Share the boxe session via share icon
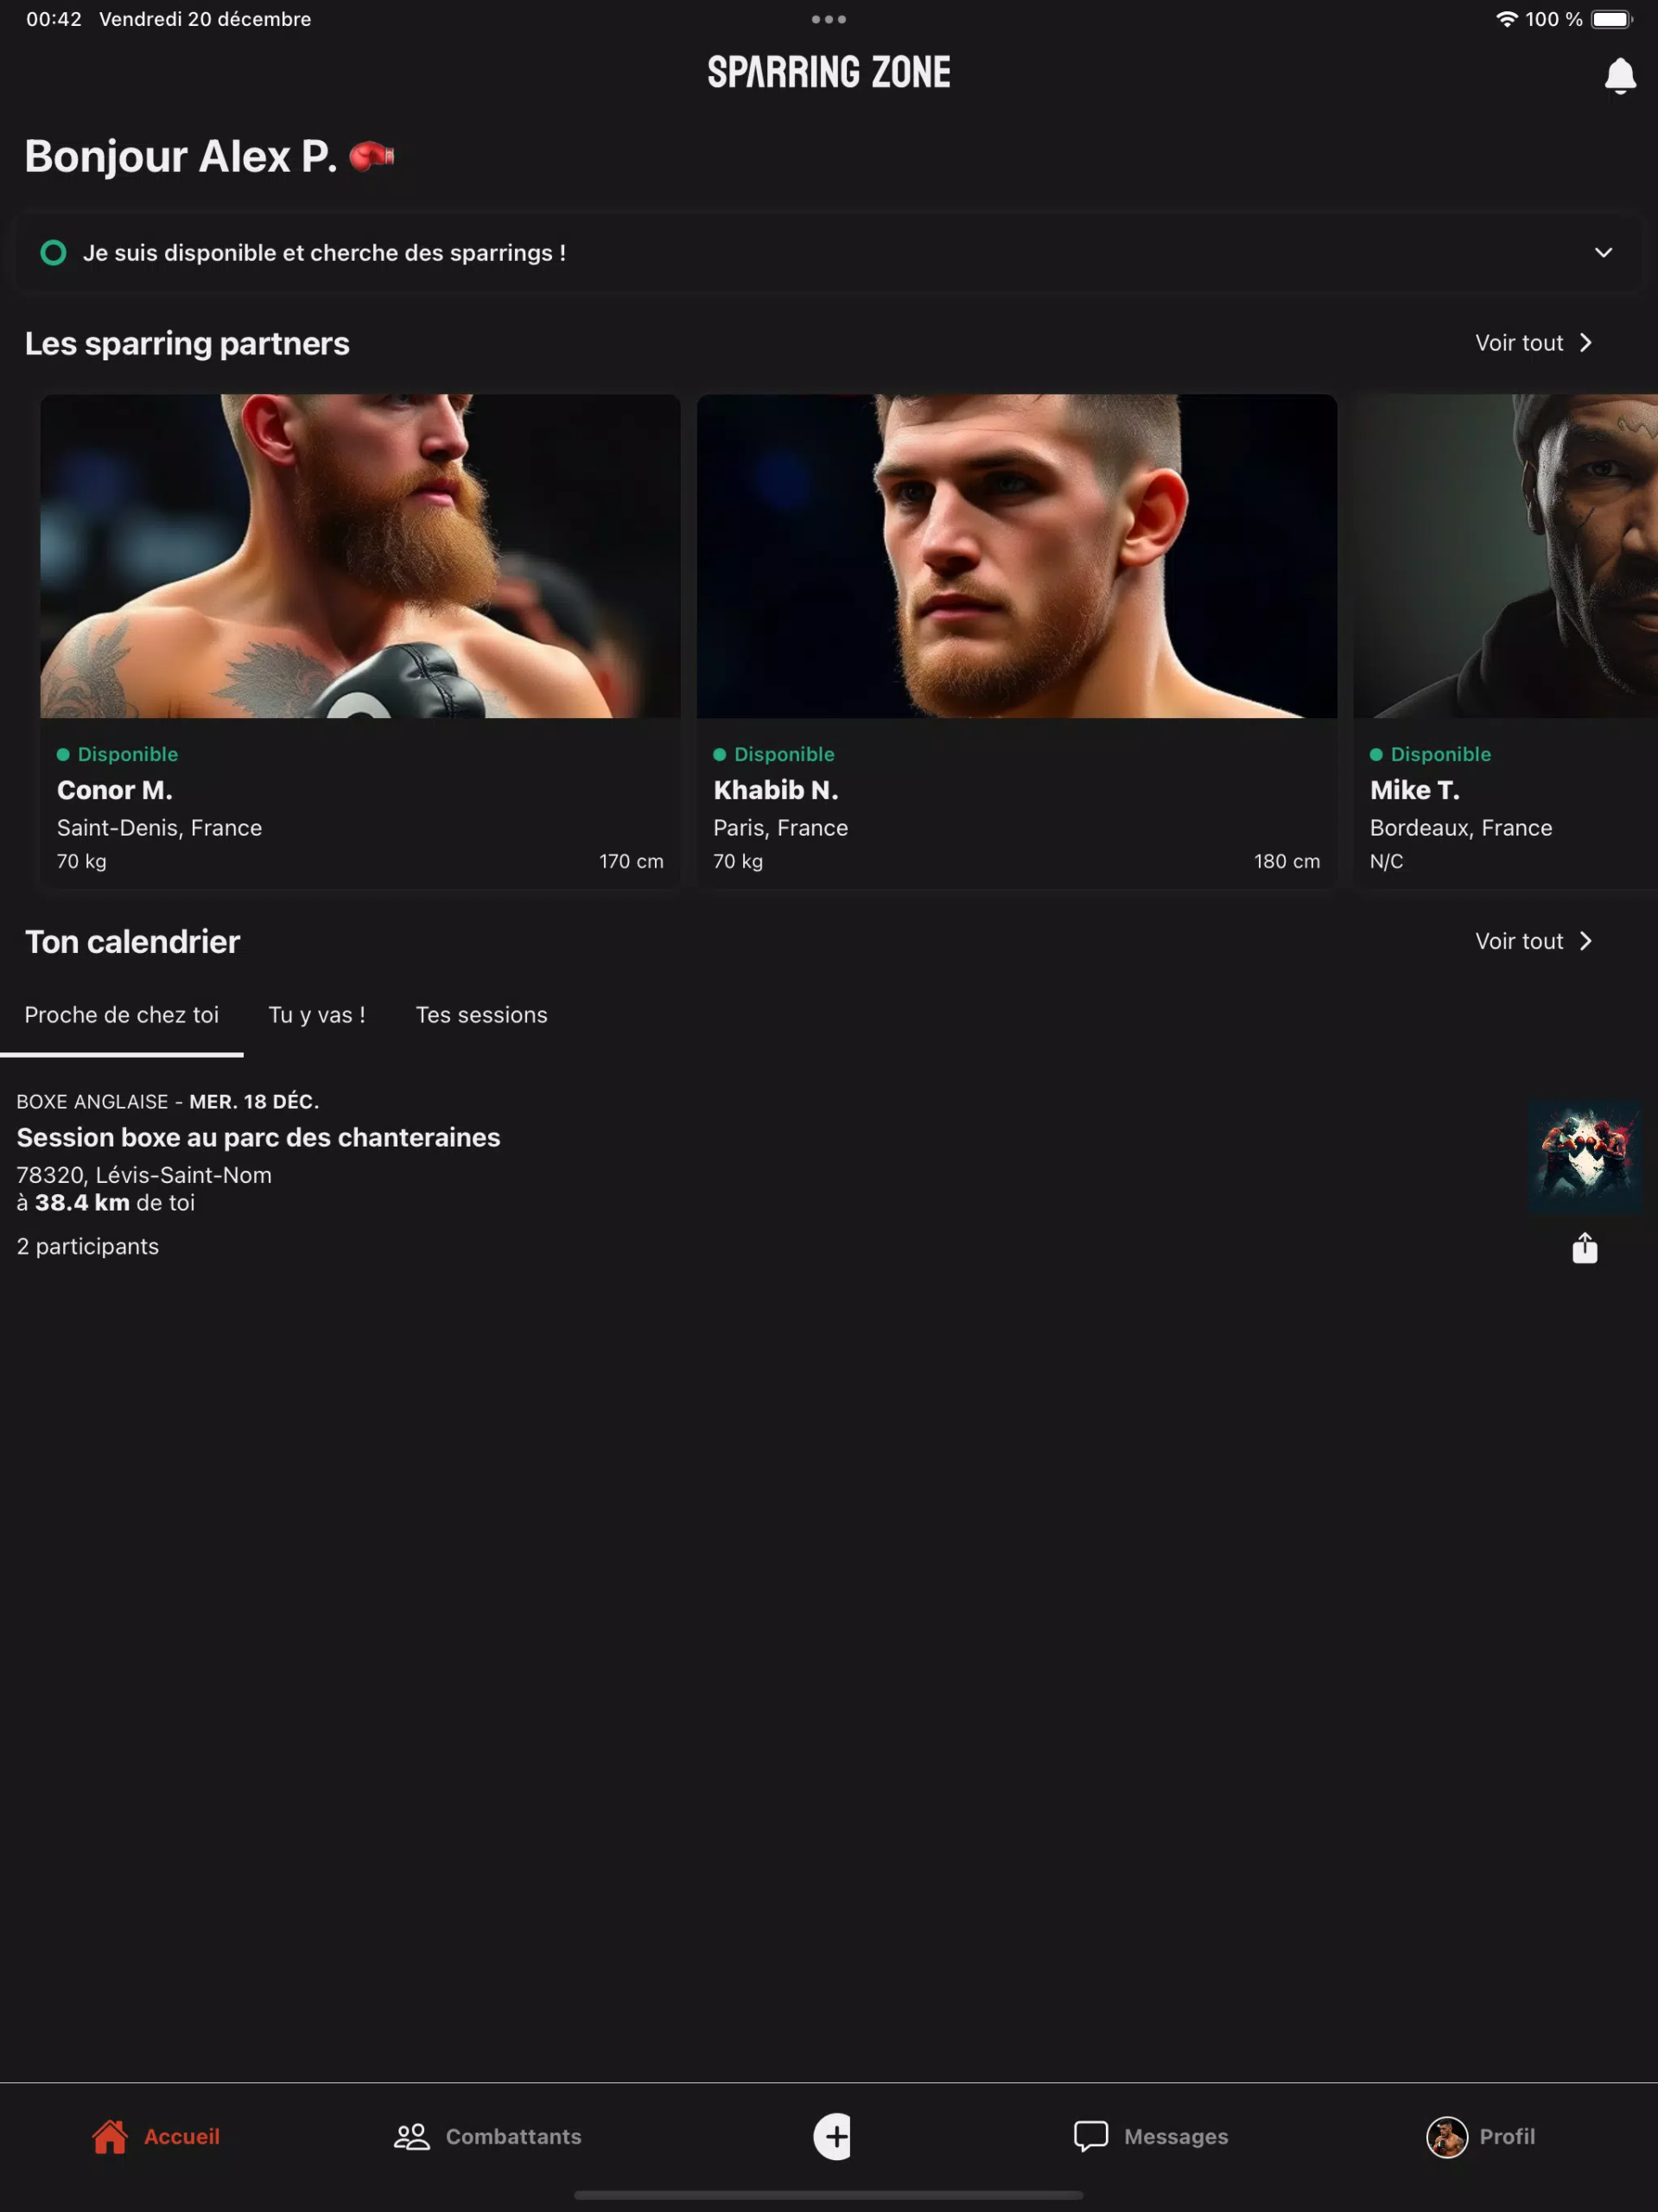Viewport: 1658px width, 2212px height. (x=1584, y=1247)
